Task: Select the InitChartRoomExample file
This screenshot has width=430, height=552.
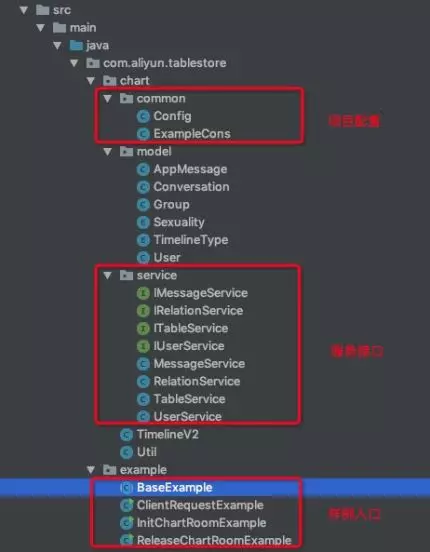Action: click(x=201, y=523)
